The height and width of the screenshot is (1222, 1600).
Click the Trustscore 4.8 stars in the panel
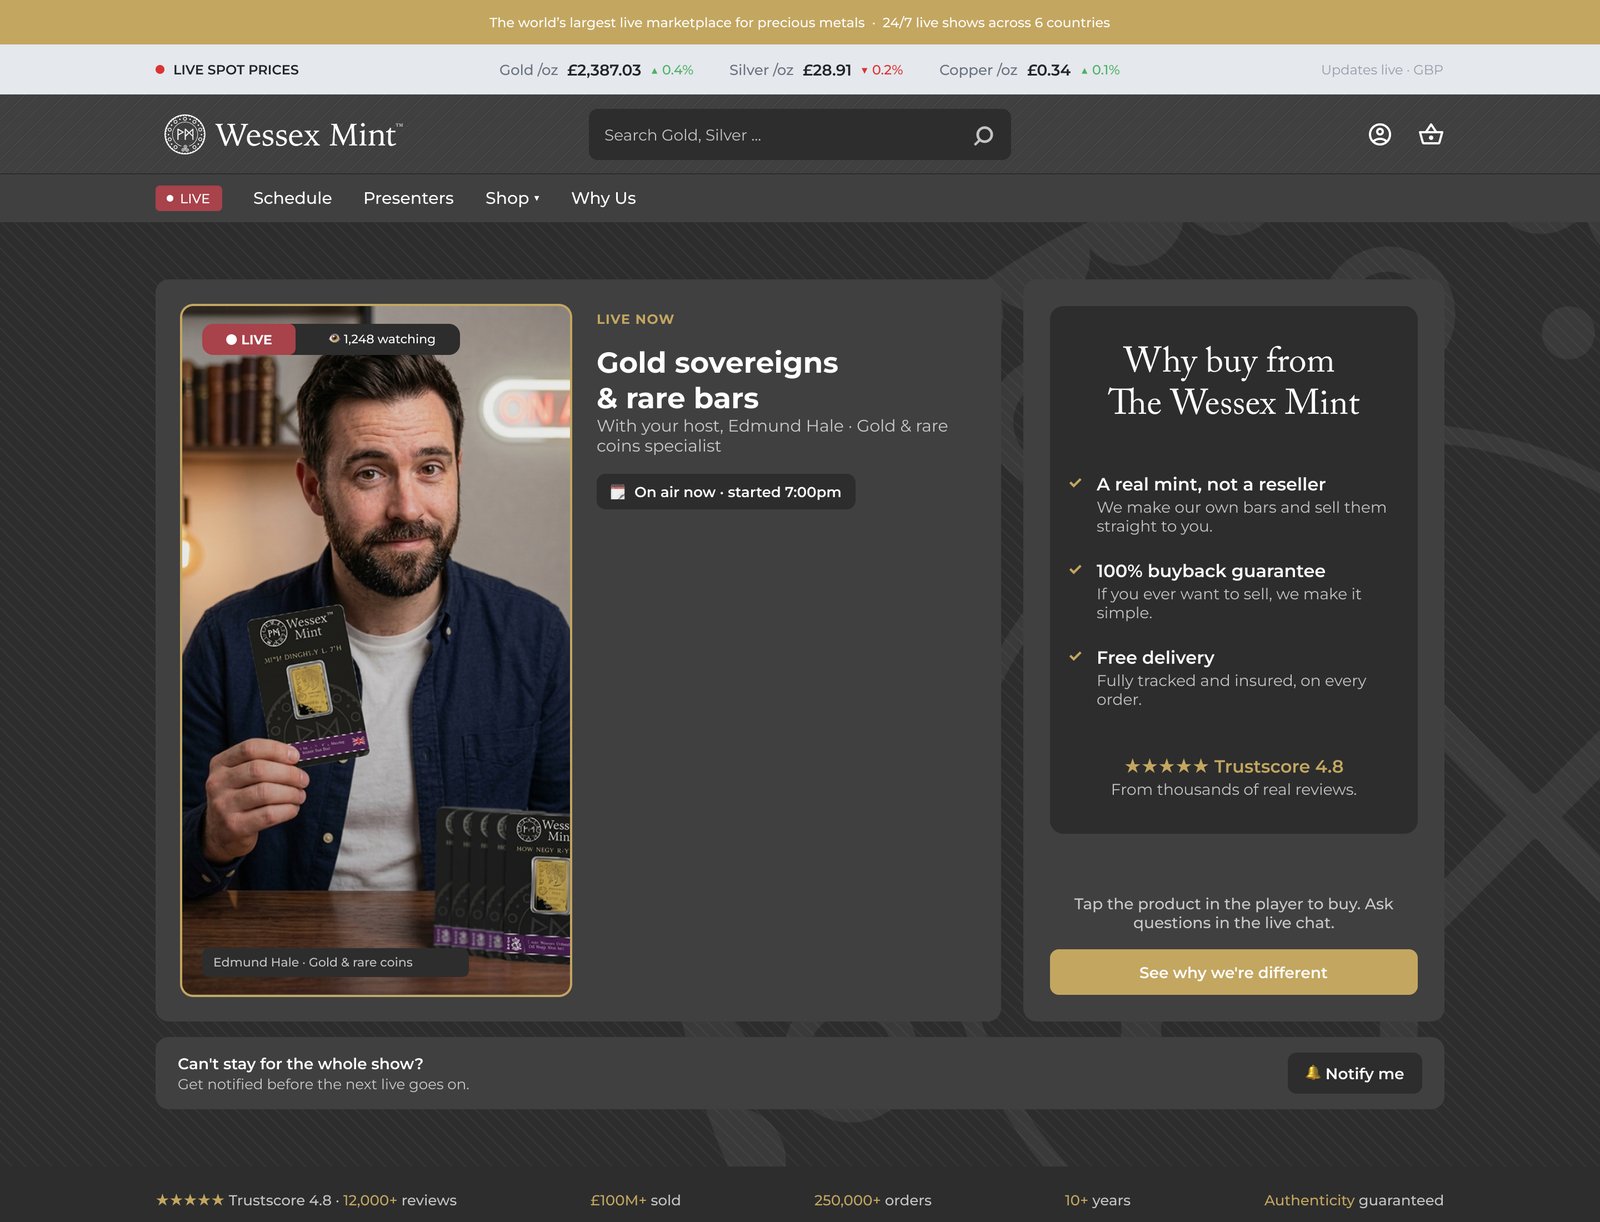pos(1166,766)
